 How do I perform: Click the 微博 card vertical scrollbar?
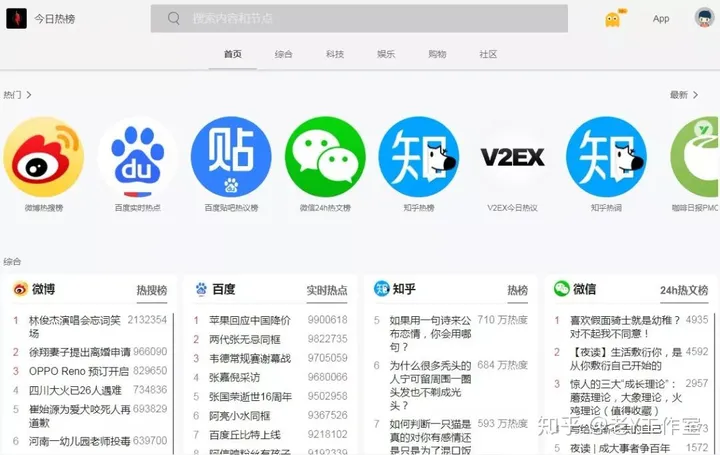(173, 383)
